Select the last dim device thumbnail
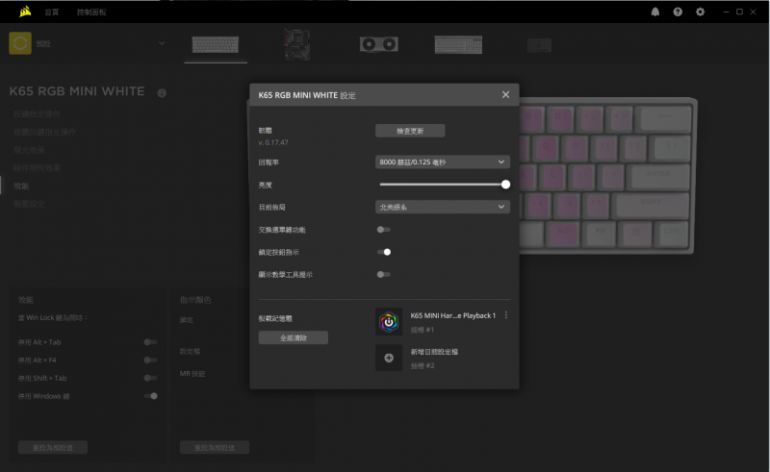770x472 pixels. tap(539, 45)
